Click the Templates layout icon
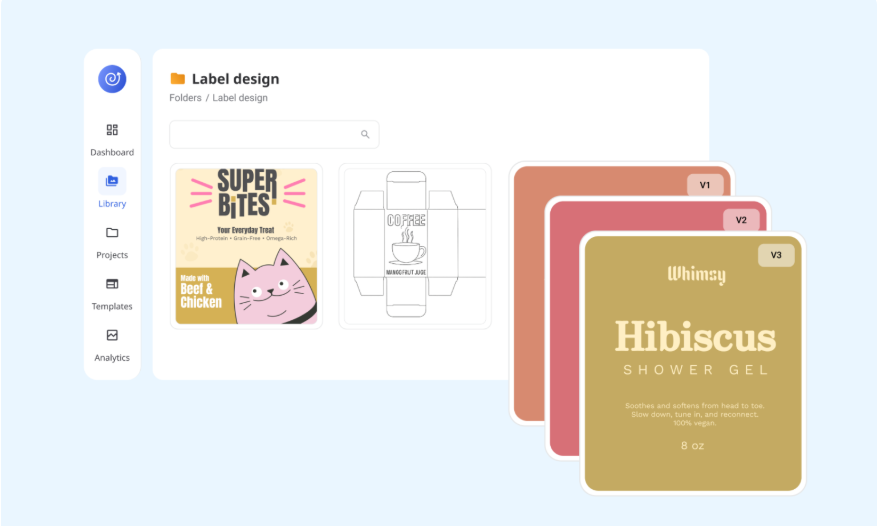Image resolution: width=878 pixels, height=526 pixels. click(x=112, y=284)
